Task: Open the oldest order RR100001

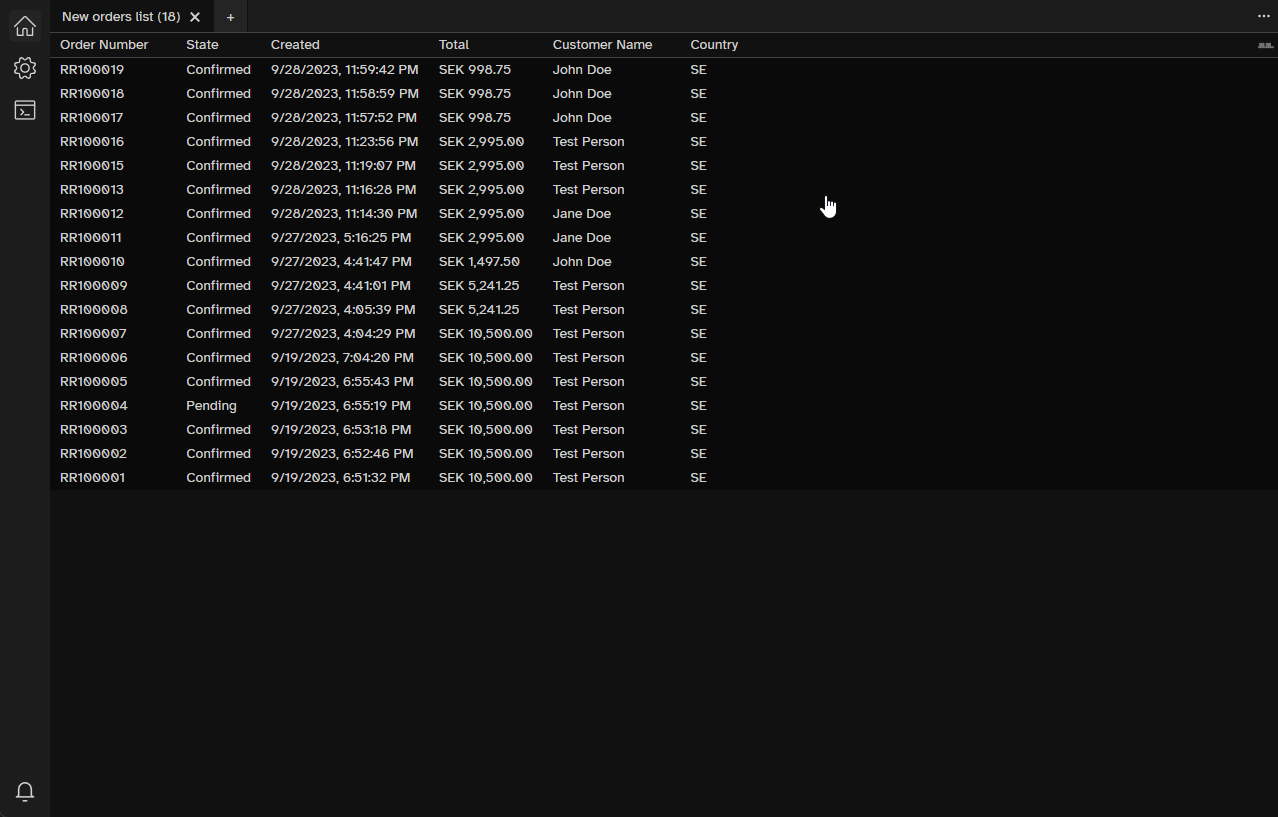Action: (x=93, y=477)
